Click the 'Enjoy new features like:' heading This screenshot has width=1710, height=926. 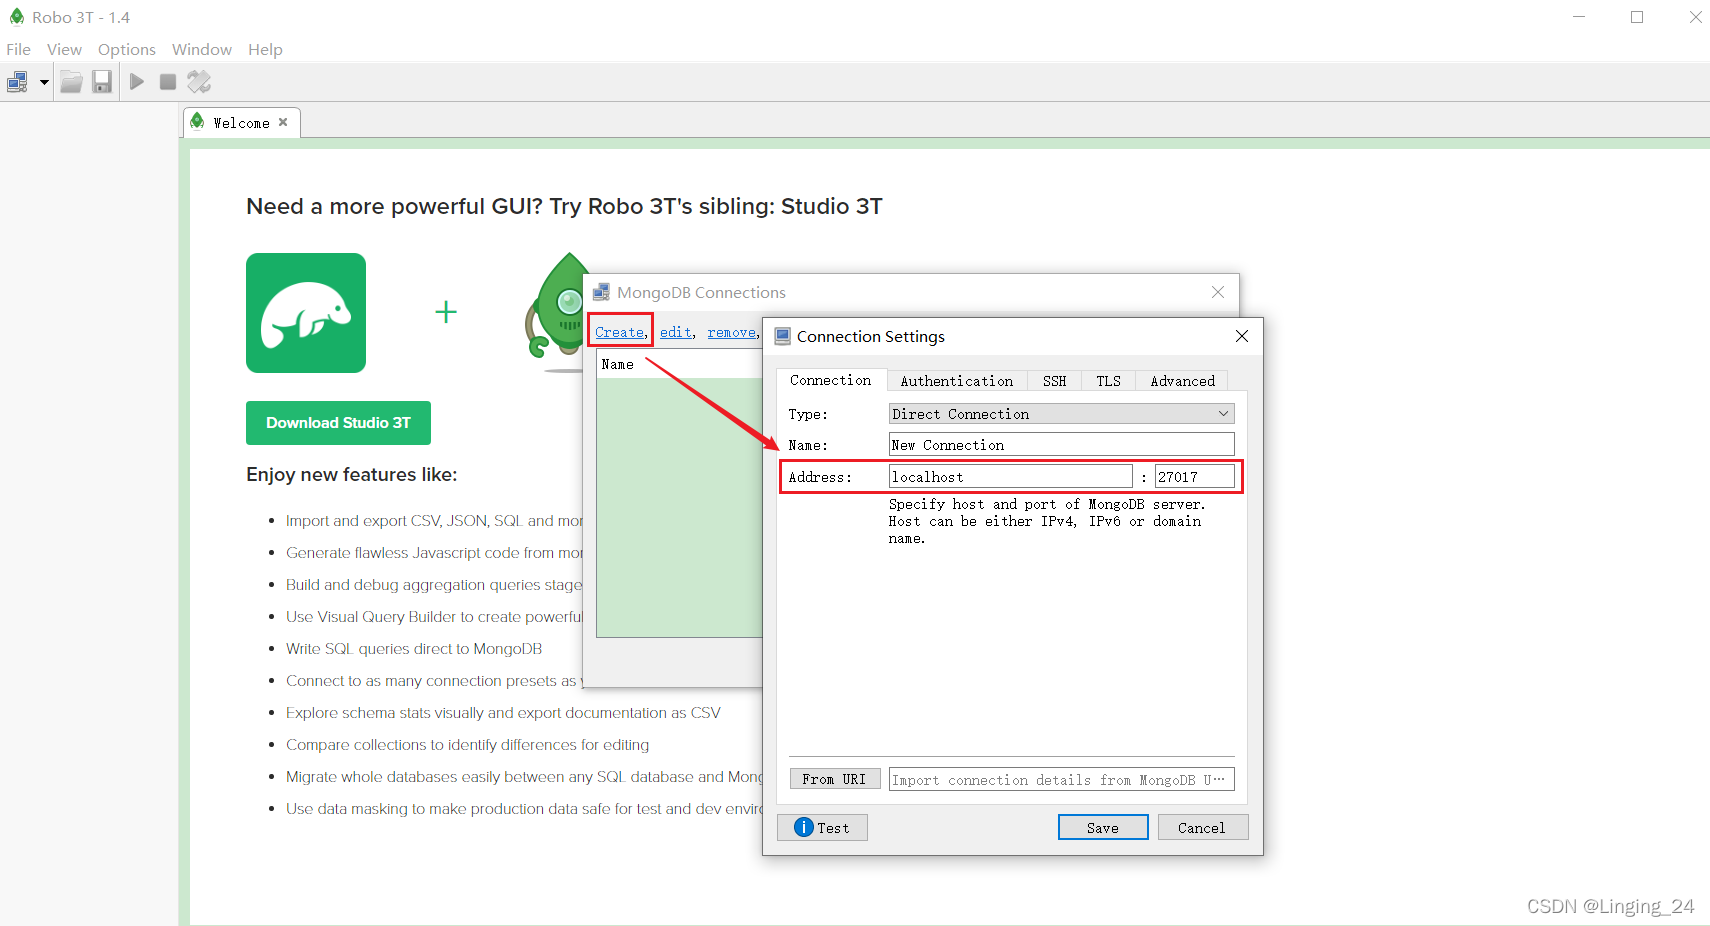(x=351, y=474)
